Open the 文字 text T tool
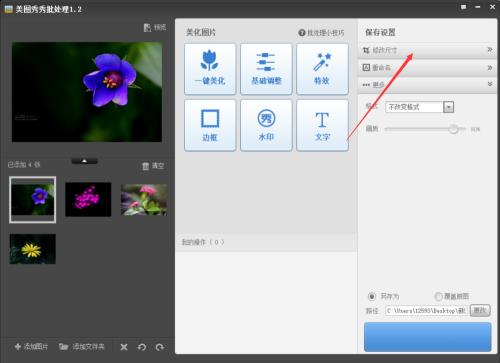 point(322,125)
